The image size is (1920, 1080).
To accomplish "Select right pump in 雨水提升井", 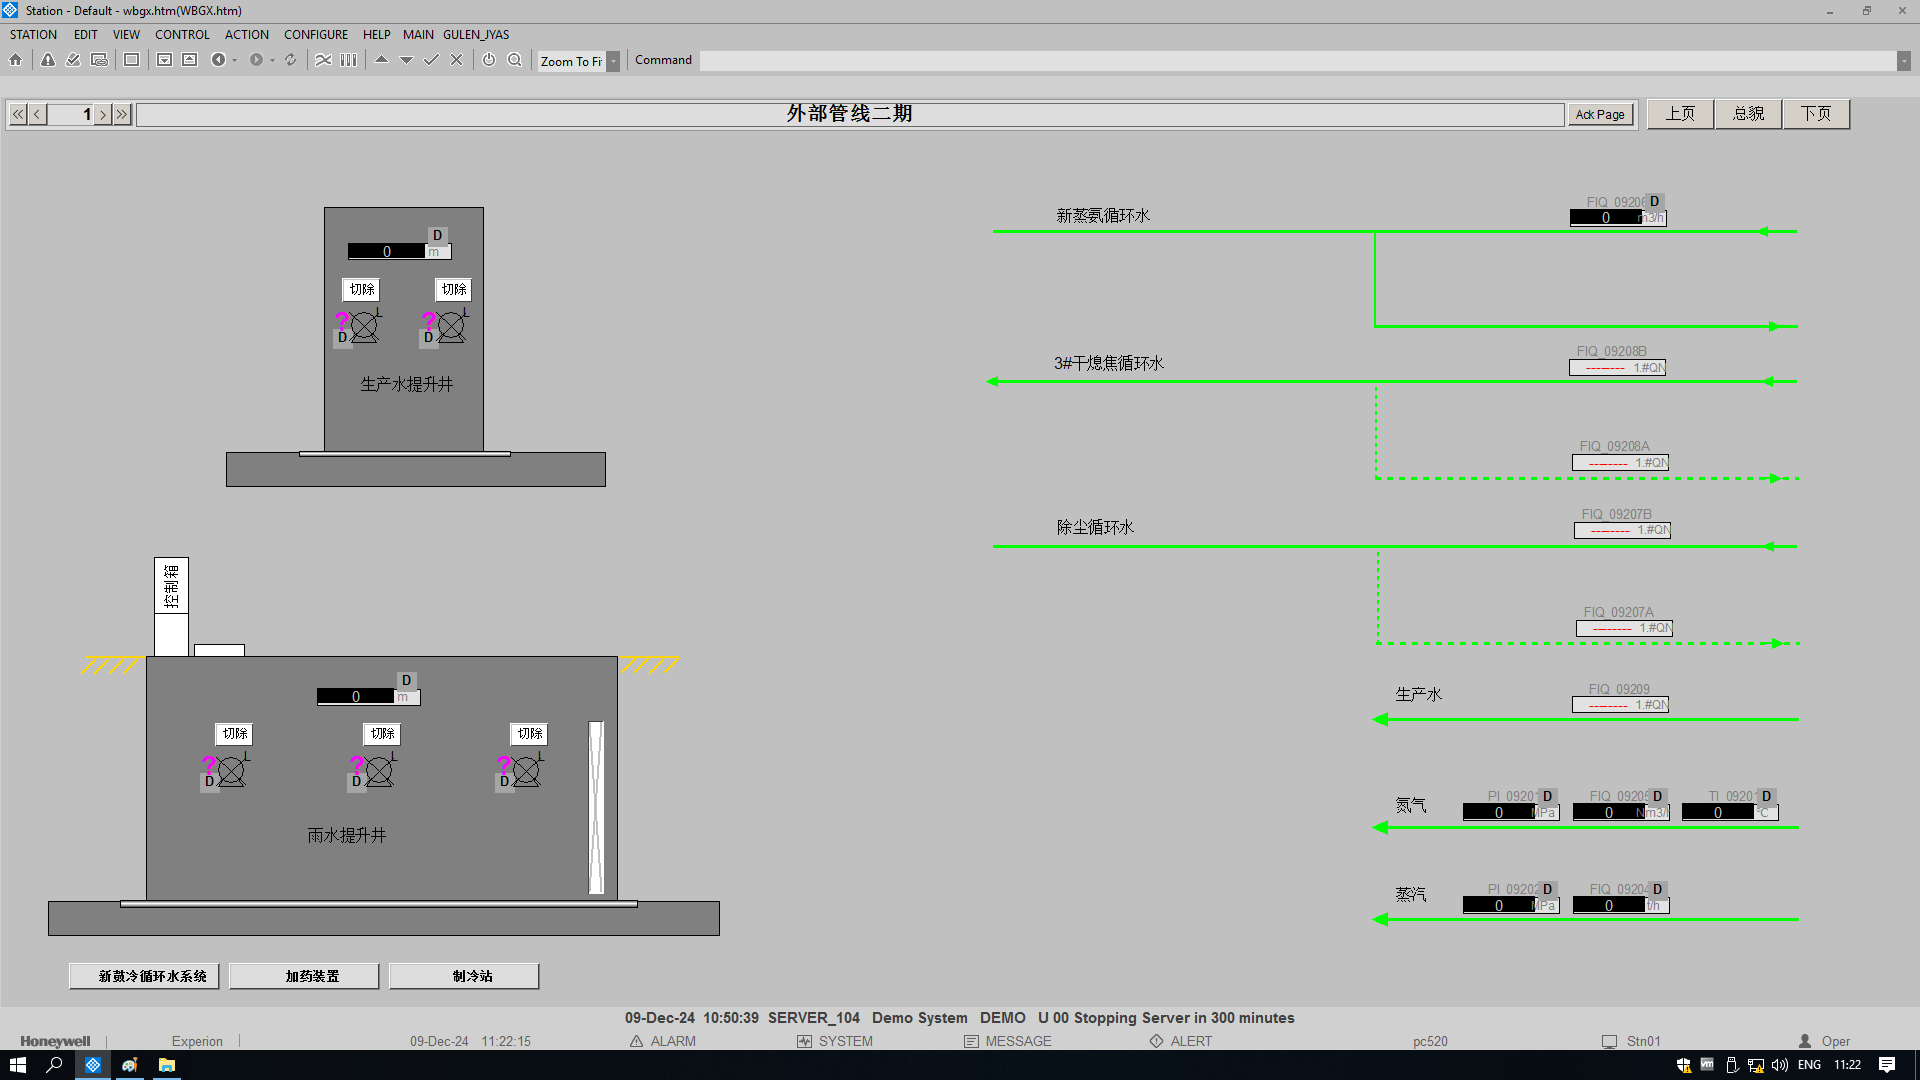I will (526, 770).
